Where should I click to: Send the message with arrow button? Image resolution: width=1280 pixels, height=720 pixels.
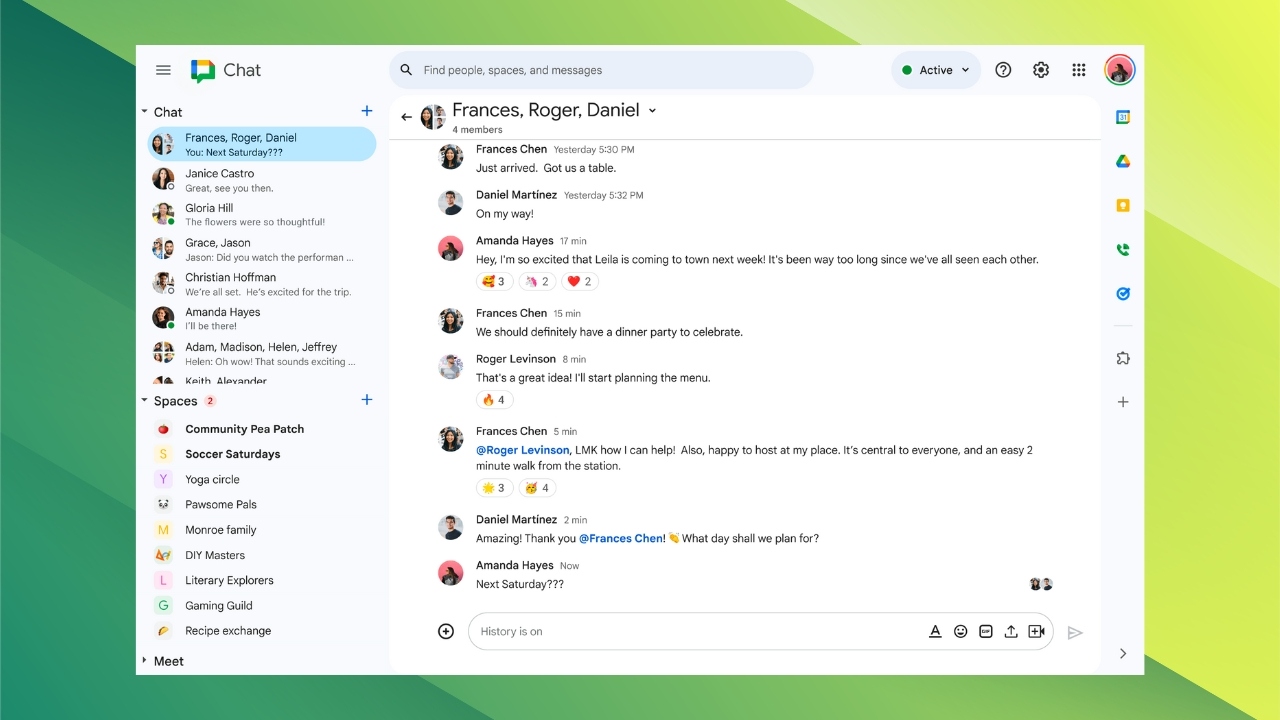point(1075,632)
